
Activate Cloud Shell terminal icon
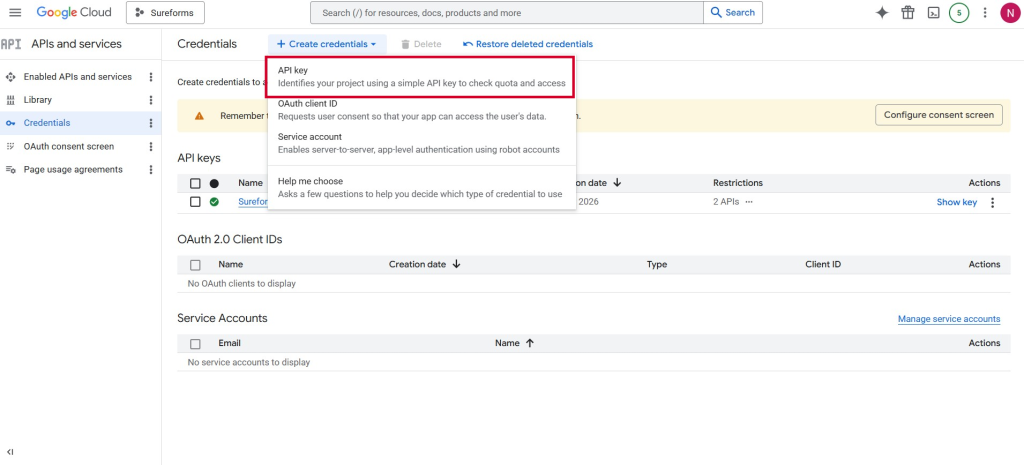point(934,12)
